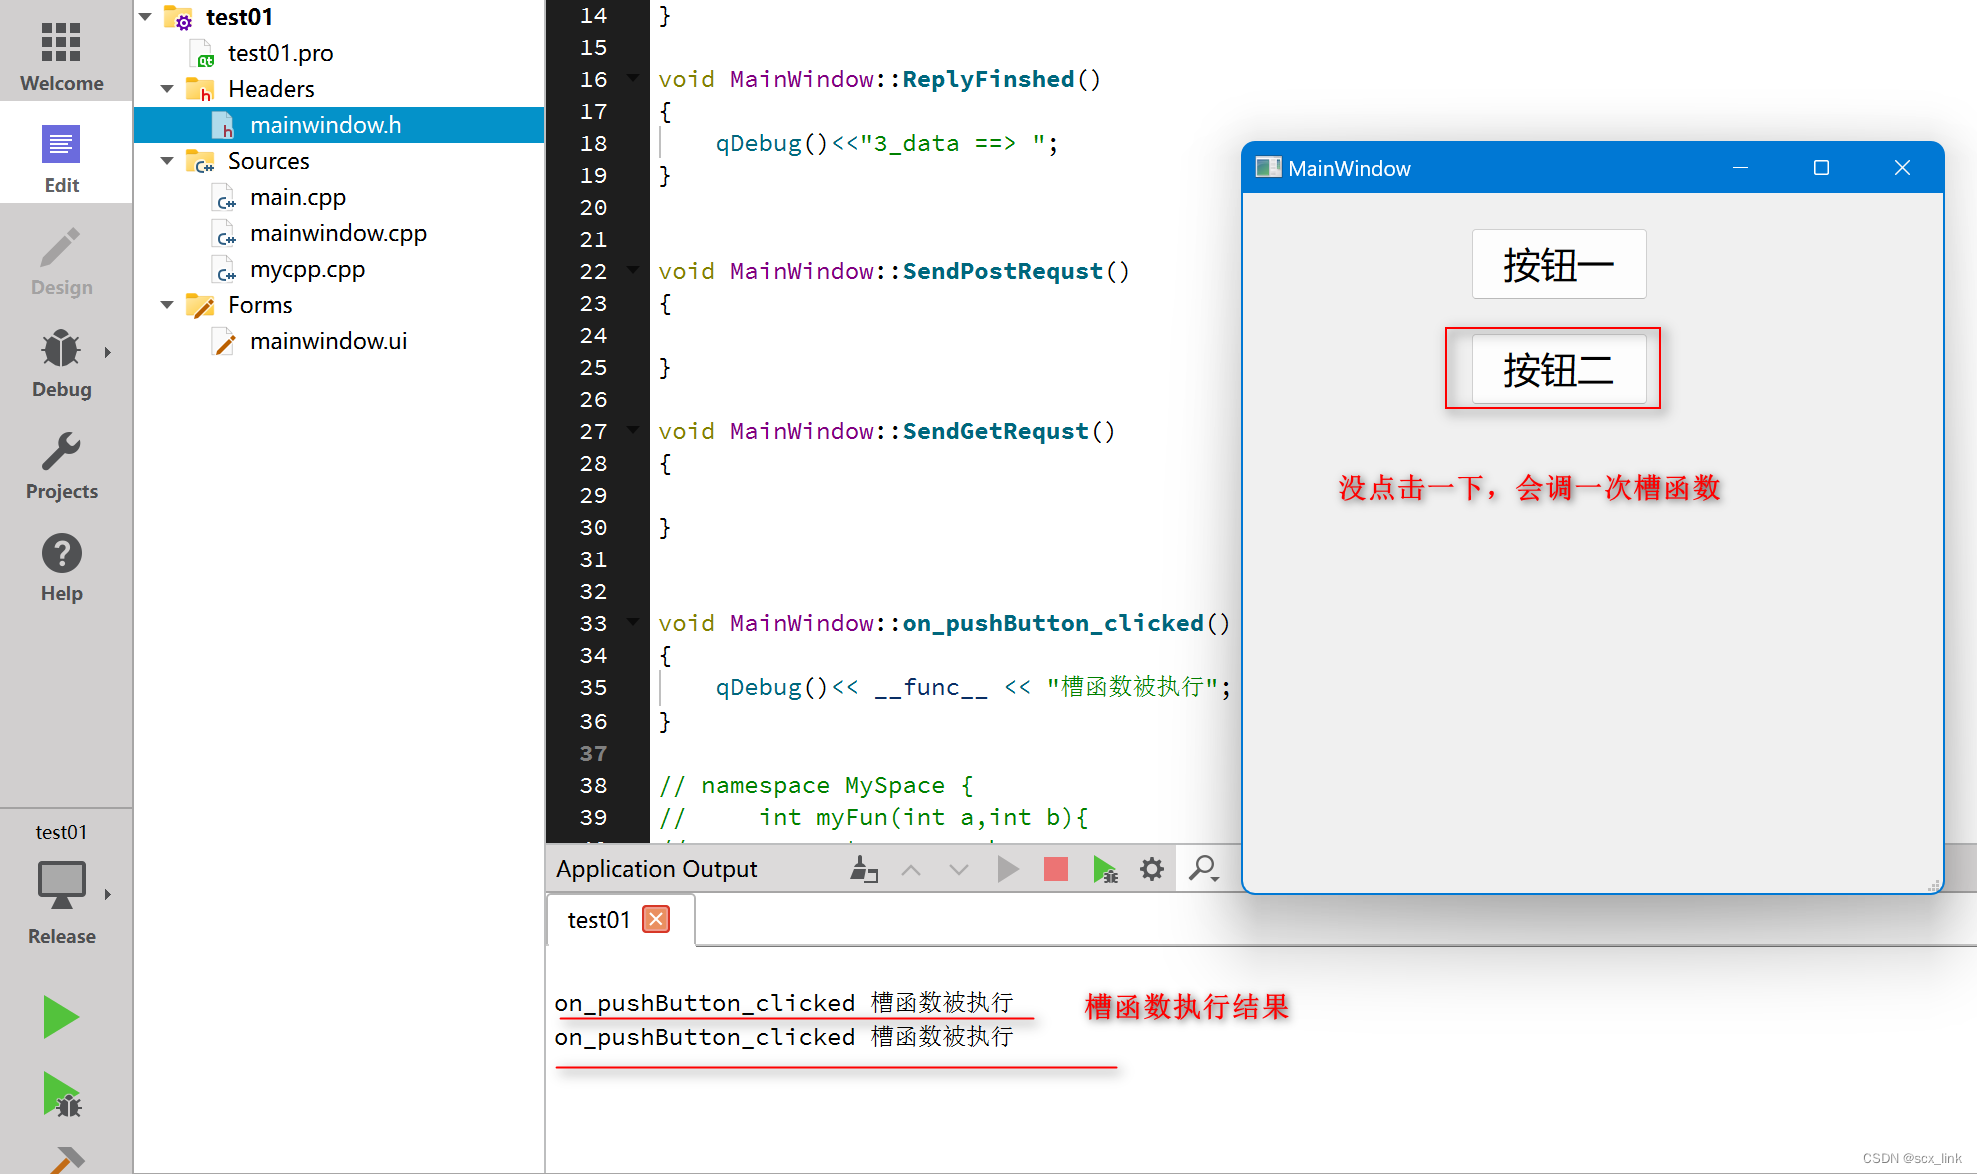Viewport: 1977px width, 1174px height.
Task: Select the test01 project root
Action: (x=239, y=17)
